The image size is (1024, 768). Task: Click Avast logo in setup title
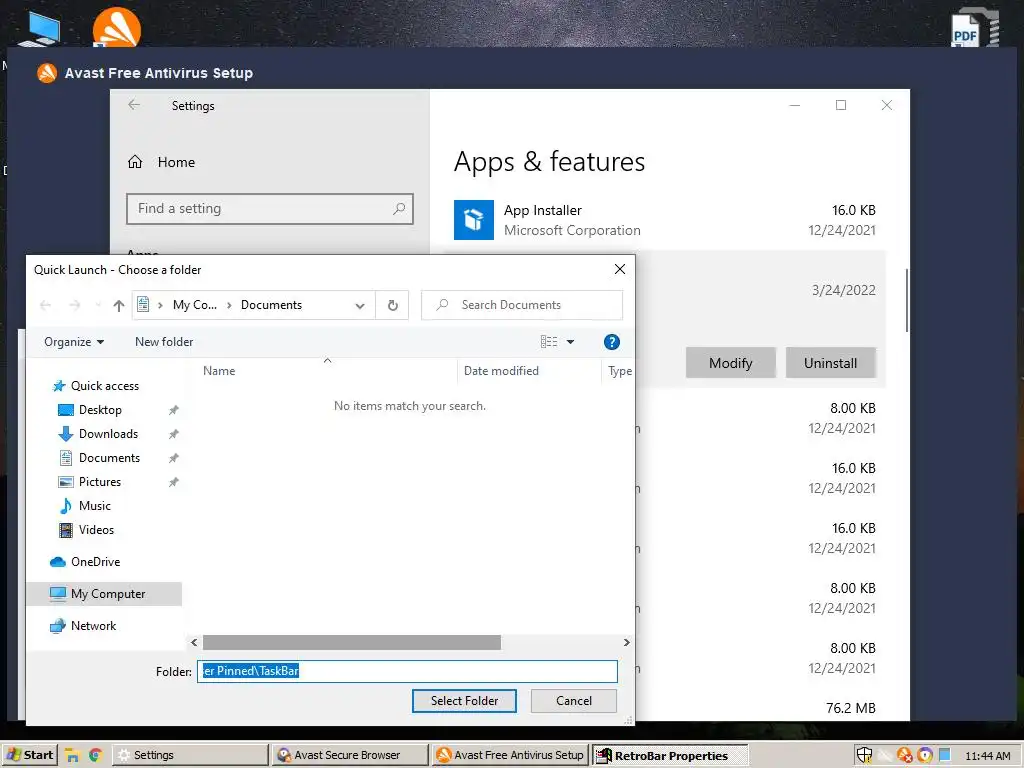coord(47,73)
